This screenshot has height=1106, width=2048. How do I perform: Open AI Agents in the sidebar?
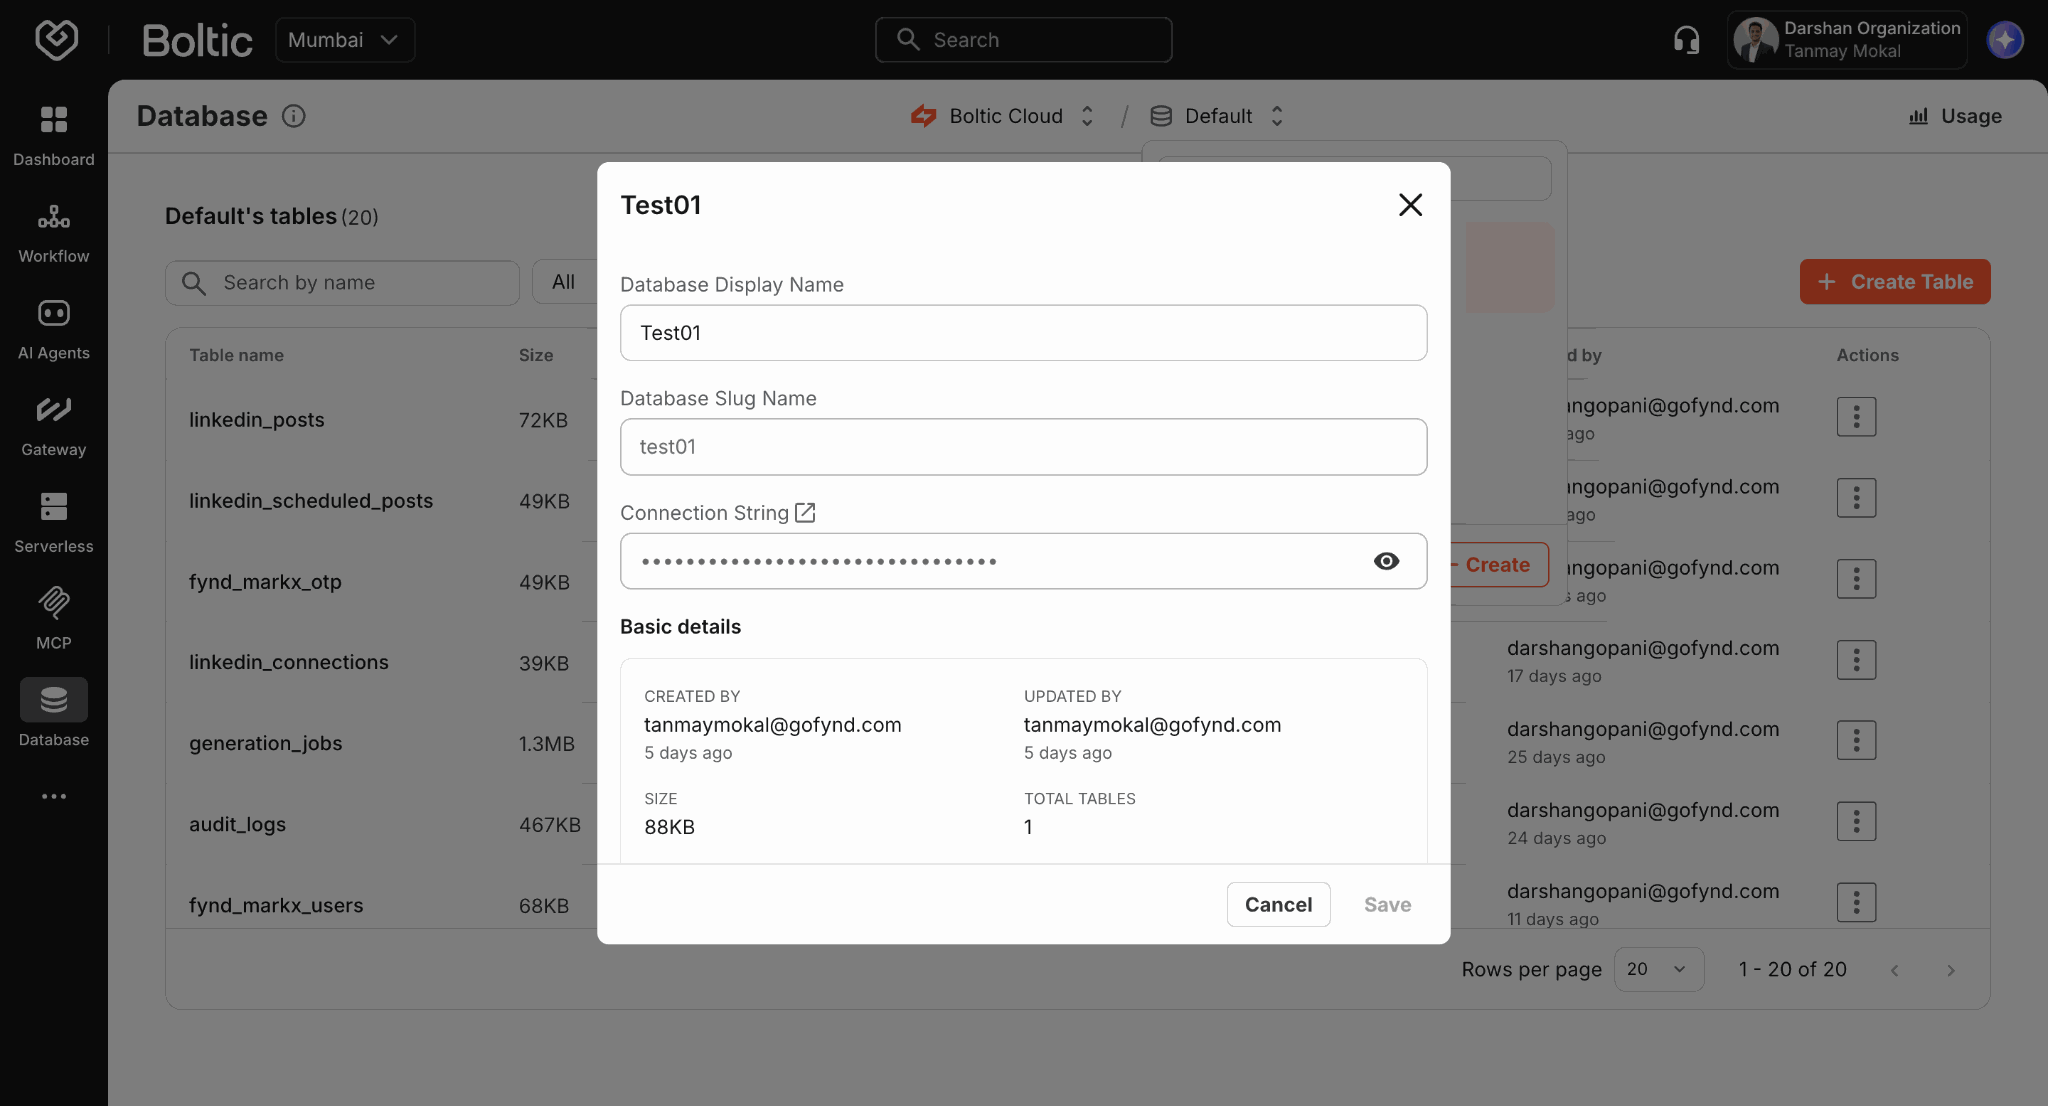pos(54,314)
